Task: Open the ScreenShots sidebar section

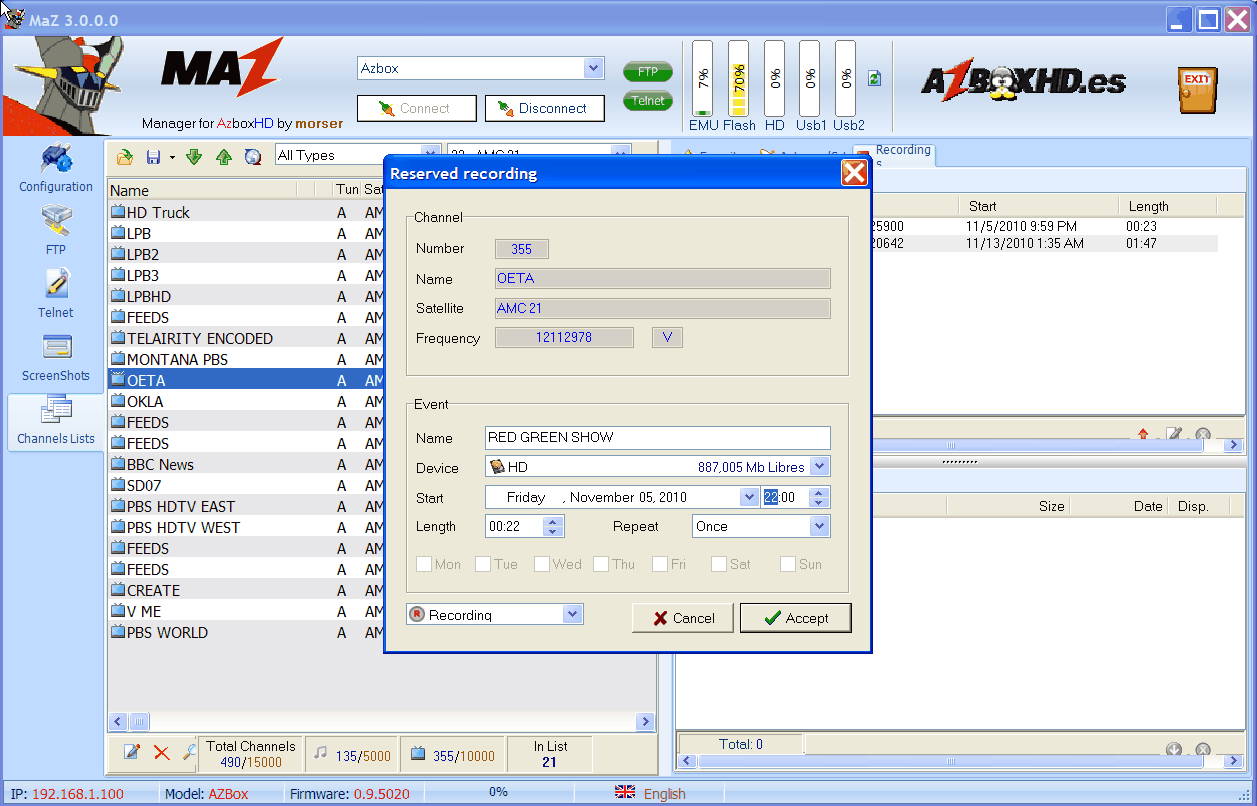Action: point(56,358)
